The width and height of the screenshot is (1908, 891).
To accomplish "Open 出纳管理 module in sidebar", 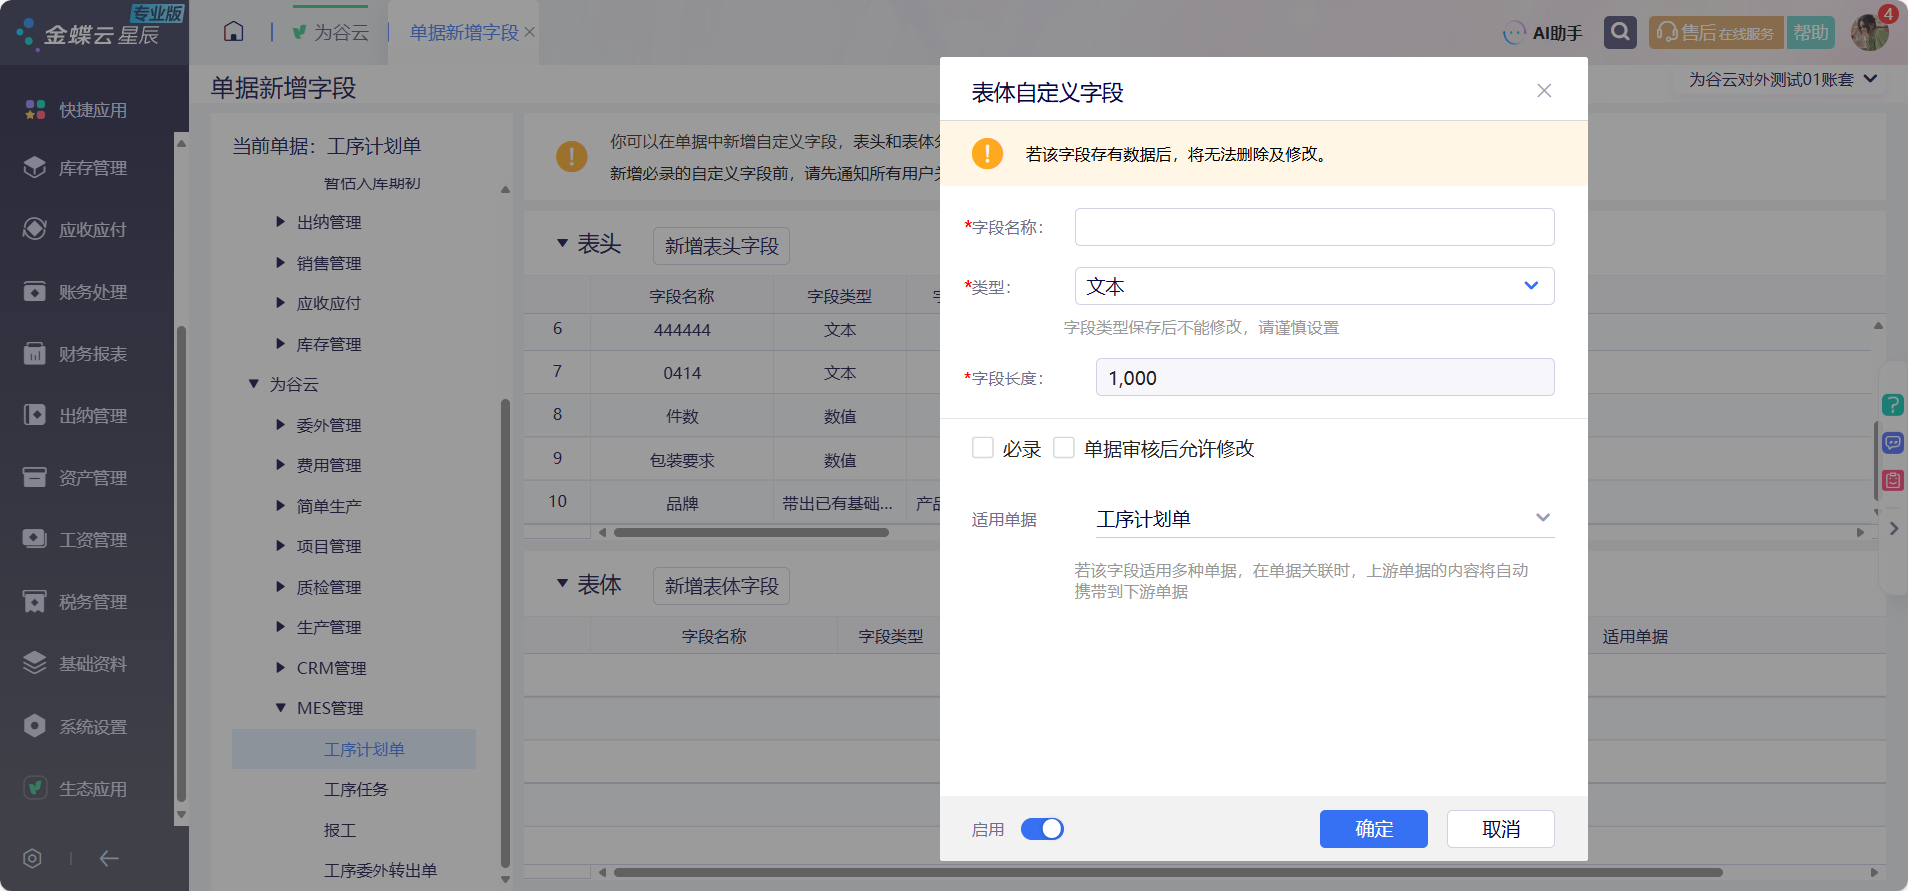I will point(77,416).
